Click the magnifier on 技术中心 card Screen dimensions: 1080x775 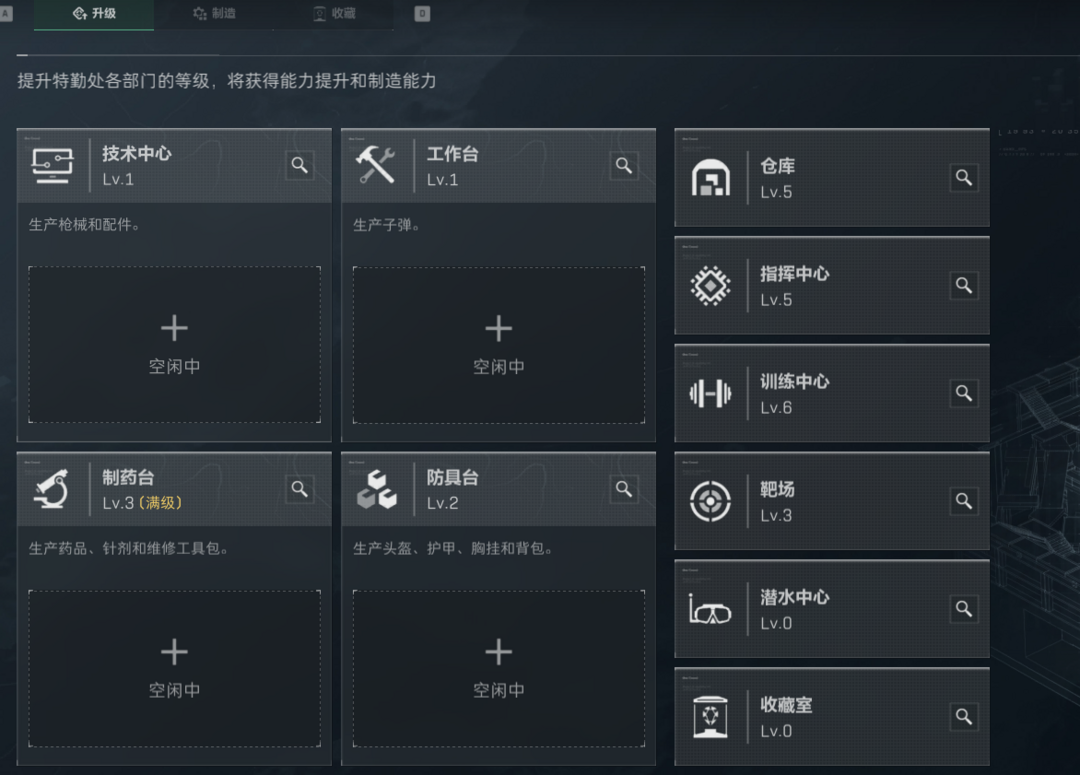coord(300,165)
